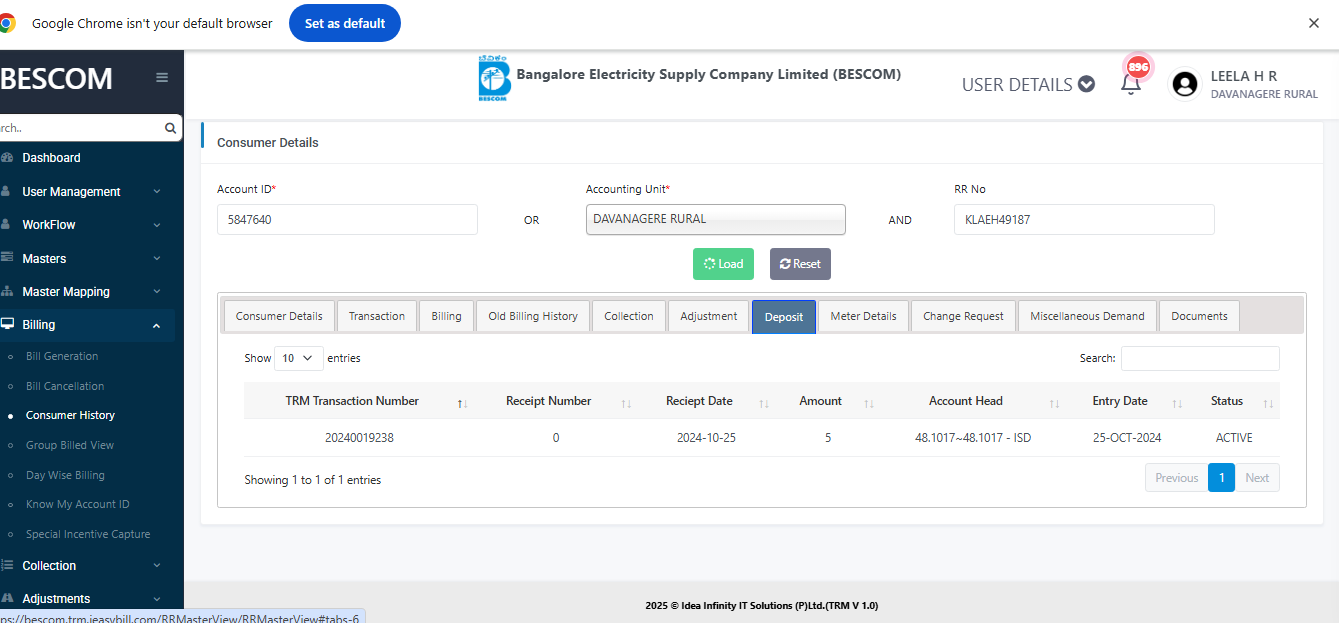Select the Deposit tab
This screenshot has height=623, width=1339.
tap(784, 316)
